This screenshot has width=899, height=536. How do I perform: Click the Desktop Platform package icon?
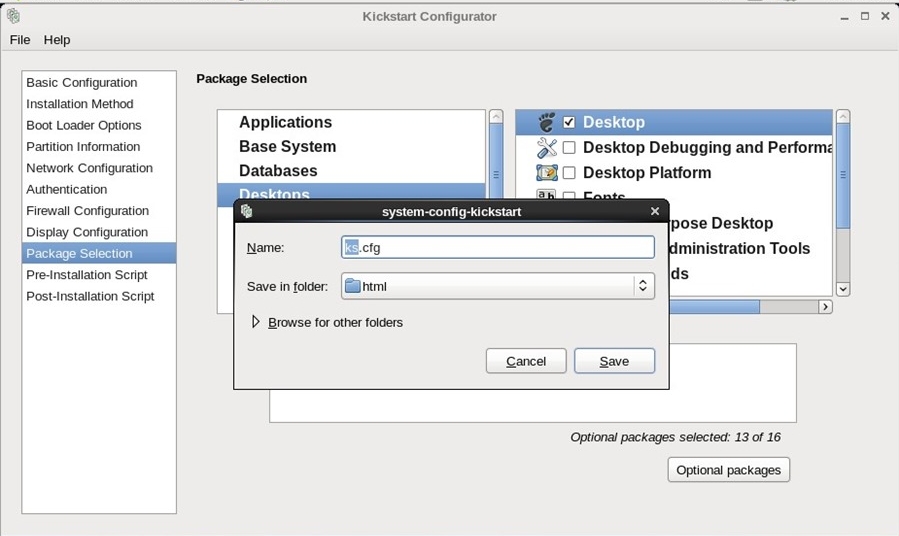coord(546,173)
